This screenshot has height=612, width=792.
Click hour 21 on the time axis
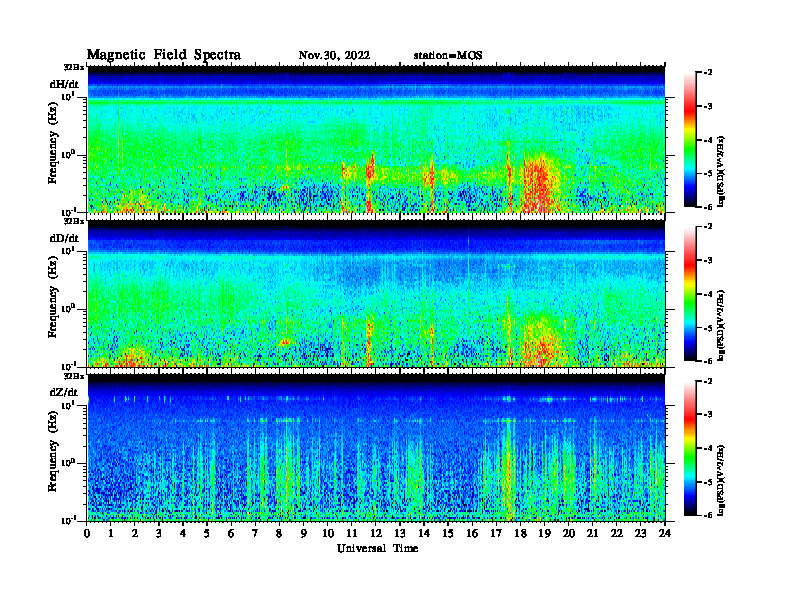592,533
